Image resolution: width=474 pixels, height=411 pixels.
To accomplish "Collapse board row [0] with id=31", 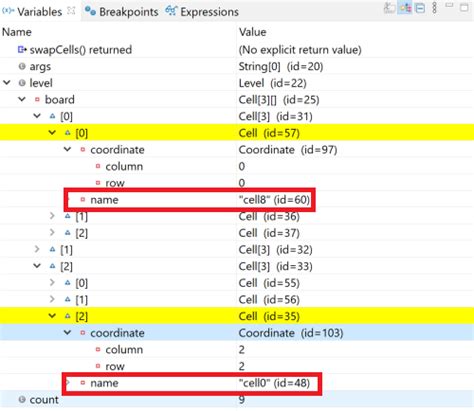I will tap(37, 116).
